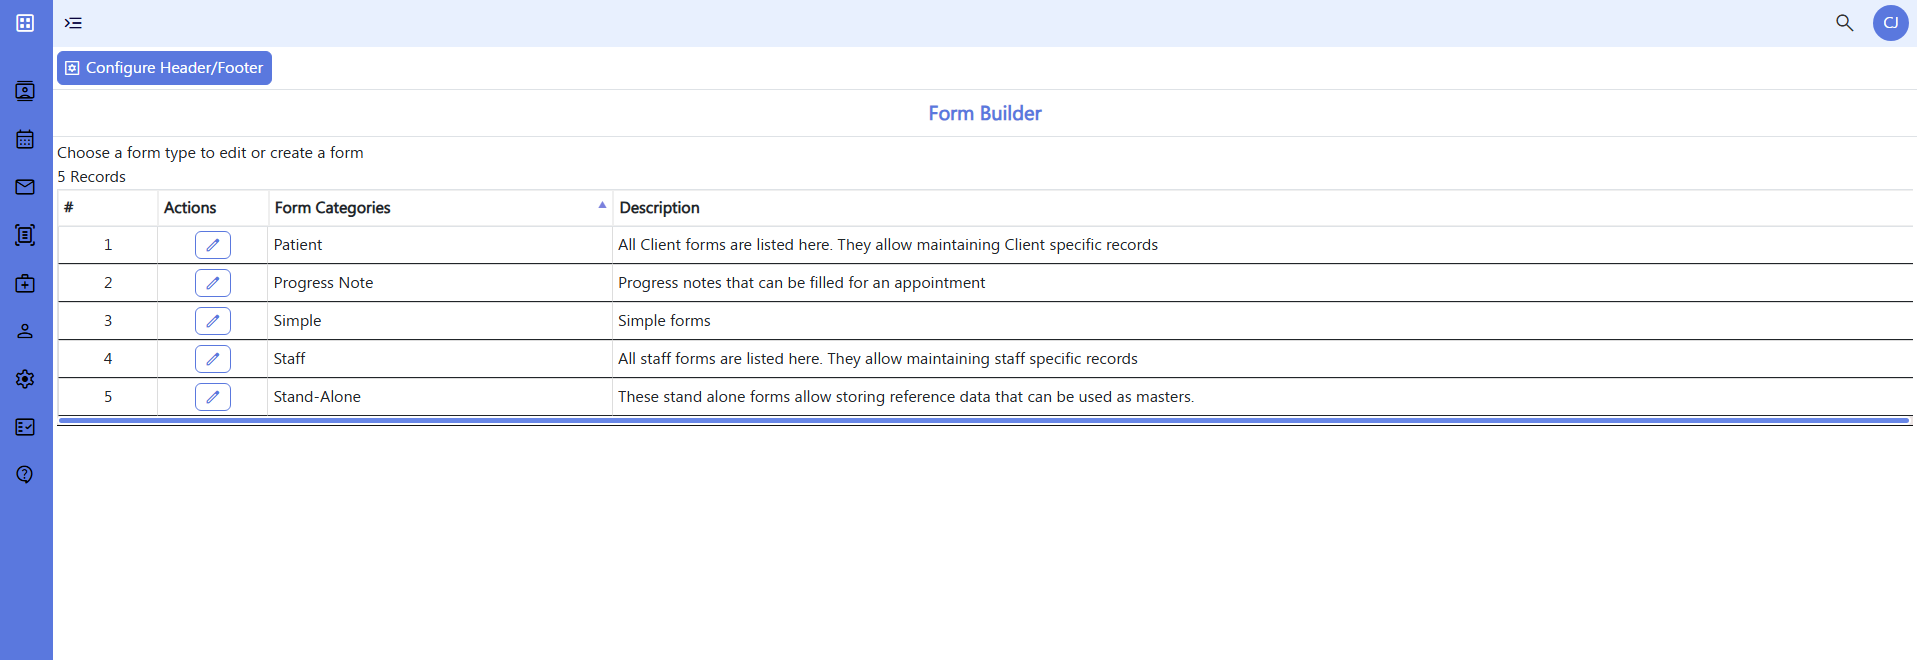Click the horizontal table scrollbar
1917x660 pixels.
[984, 421]
